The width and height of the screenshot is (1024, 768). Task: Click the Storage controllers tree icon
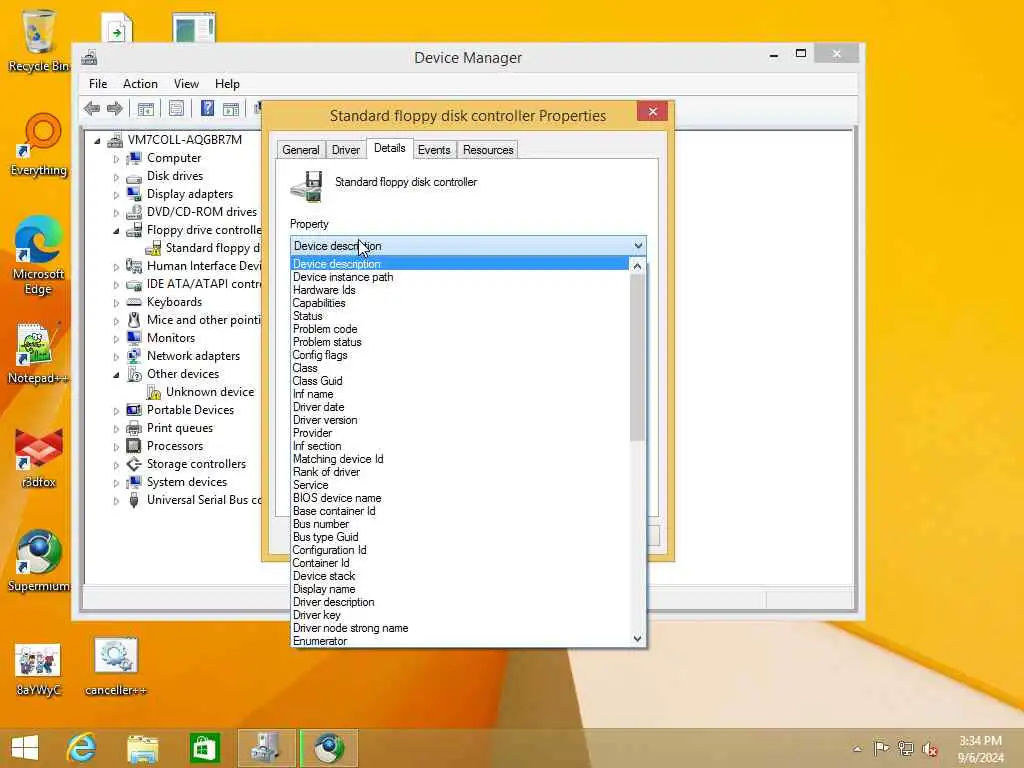coord(134,464)
